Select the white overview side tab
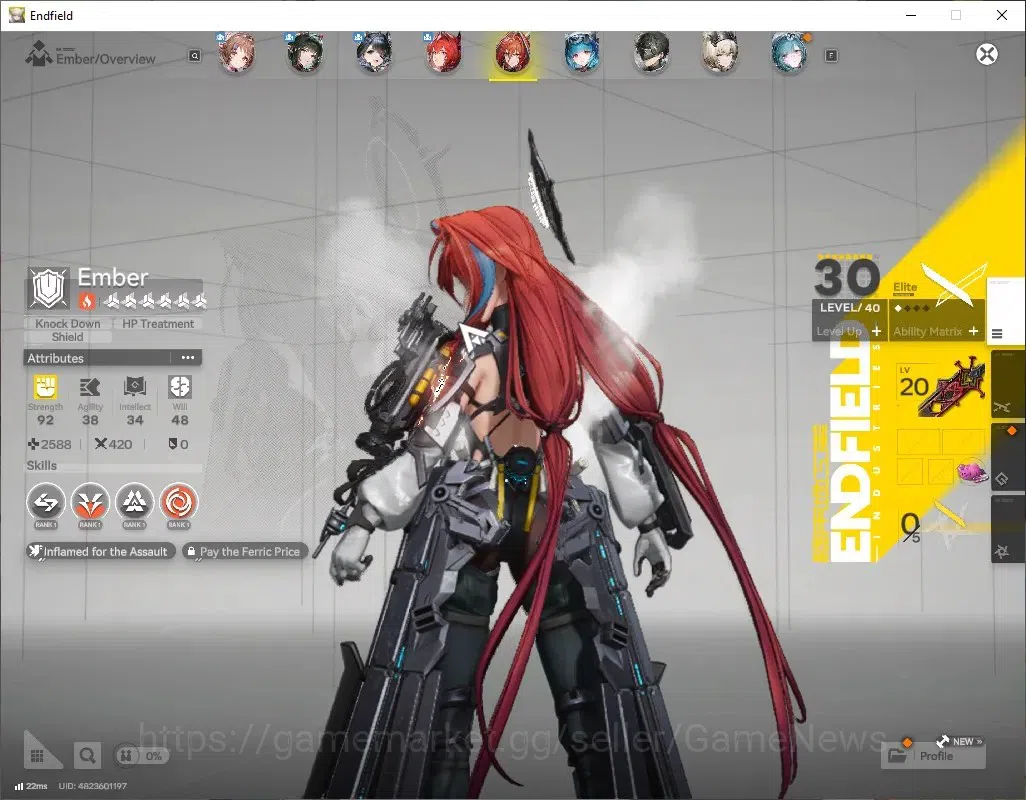The width and height of the screenshot is (1026, 800). (1006, 311)
